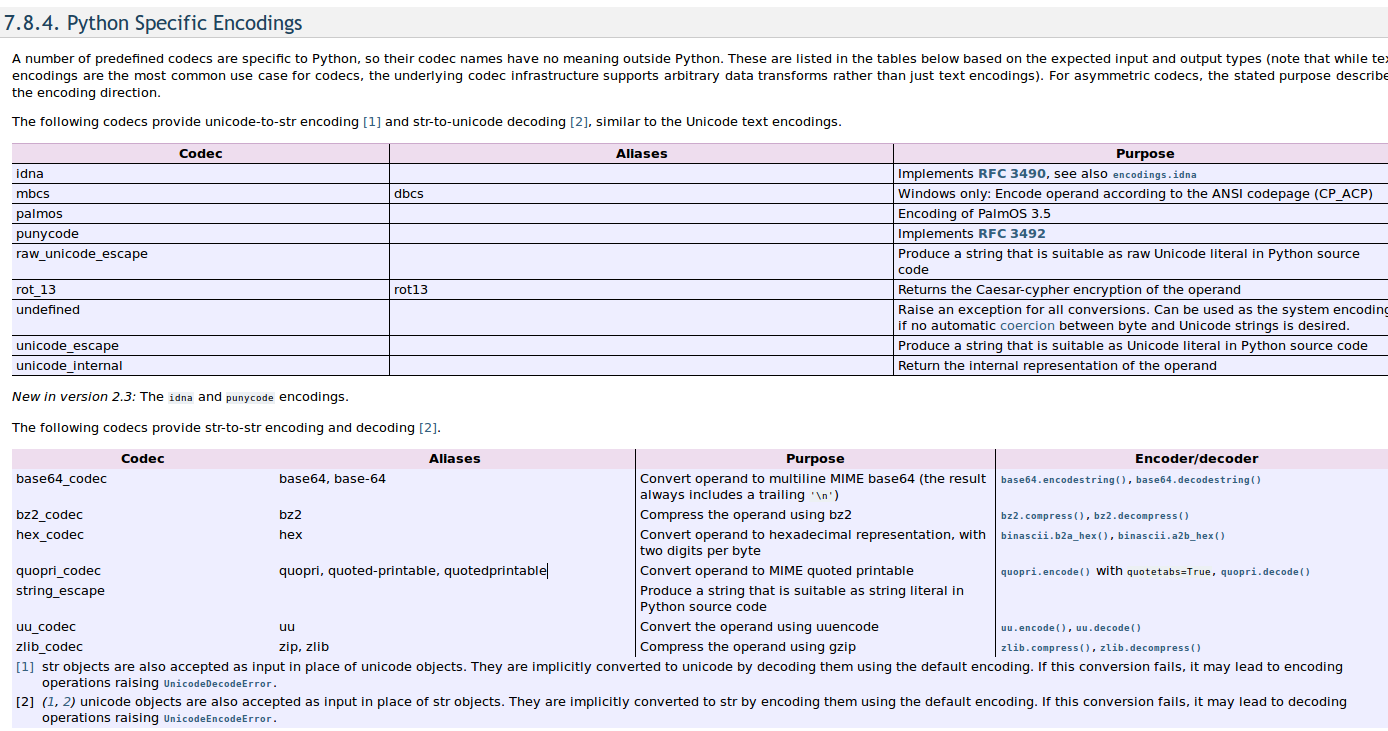Click footnote [2] after str-to-str encoding and decoding
Viewport: 1388px width, 731px height.
[x=428, y=428]
